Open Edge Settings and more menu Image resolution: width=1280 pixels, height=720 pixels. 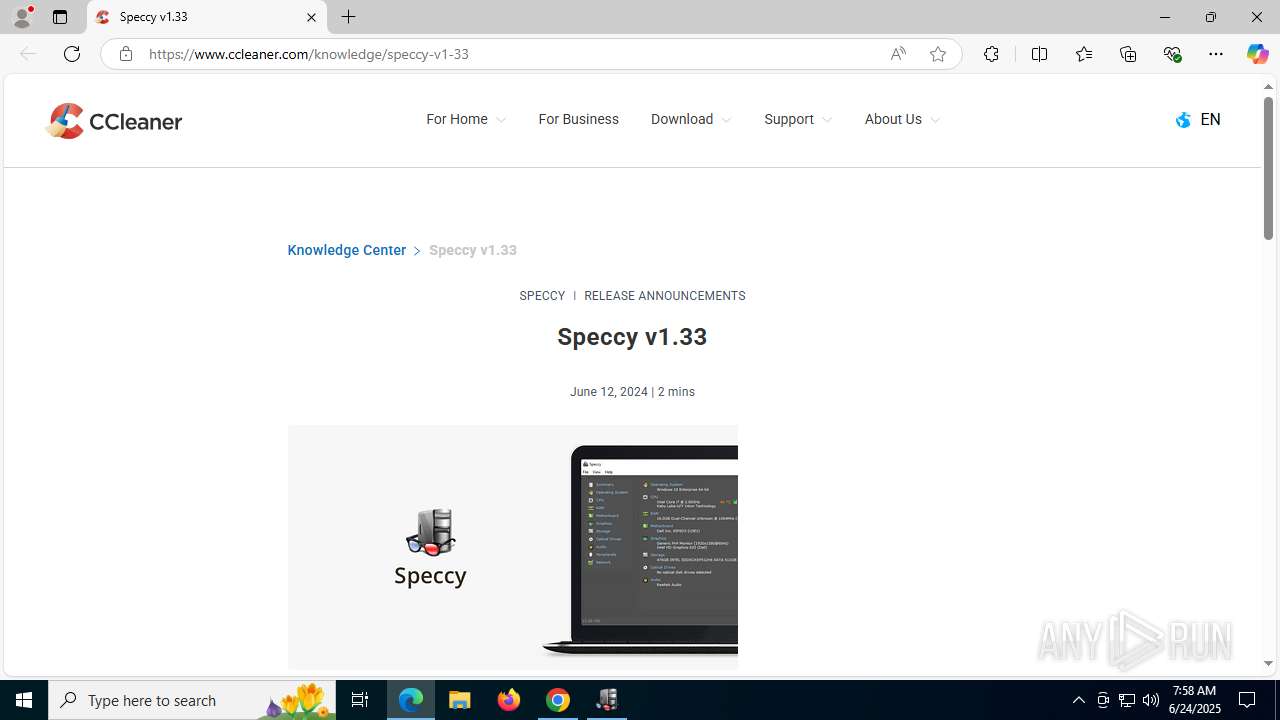pyautogui.click(x=1216, y=54)
